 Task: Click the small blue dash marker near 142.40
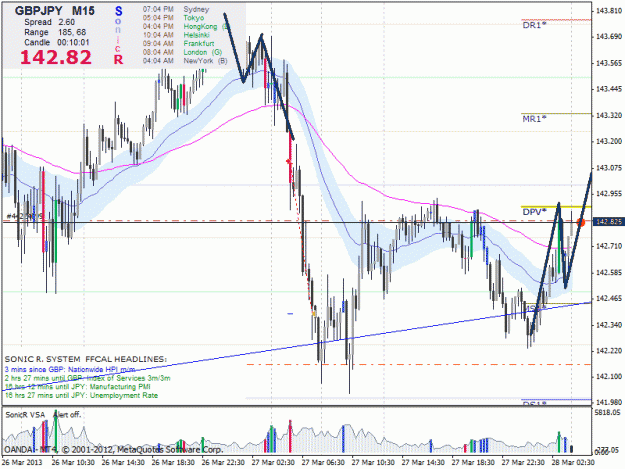point(290,314)
